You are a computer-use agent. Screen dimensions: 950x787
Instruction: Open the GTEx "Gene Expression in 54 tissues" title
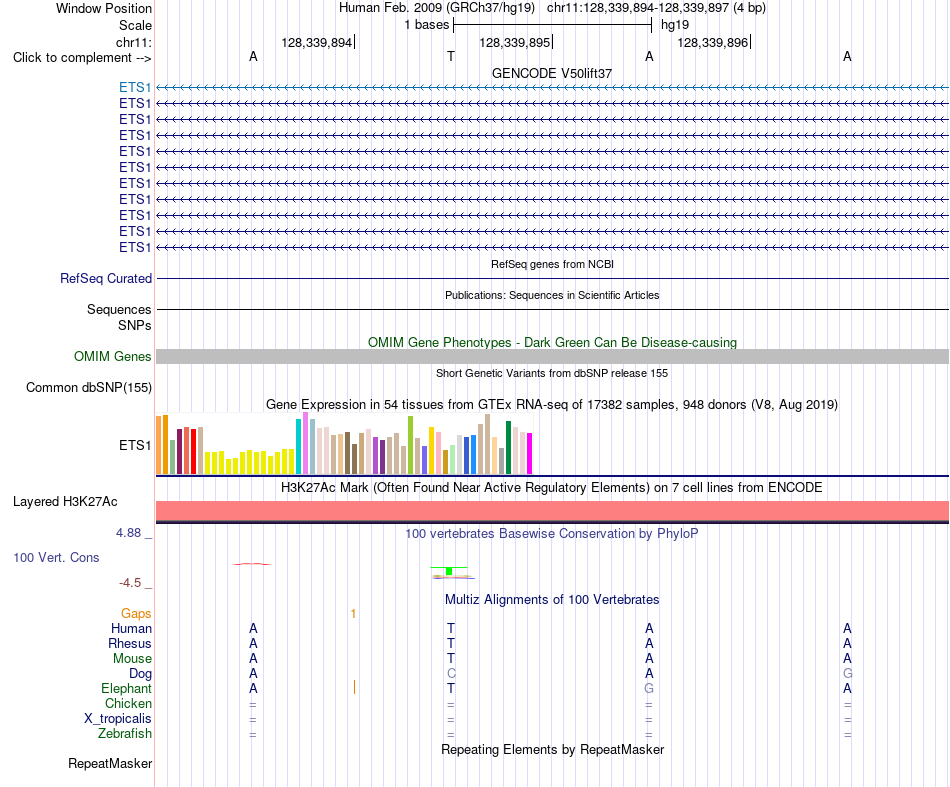(x=552, y=405)
